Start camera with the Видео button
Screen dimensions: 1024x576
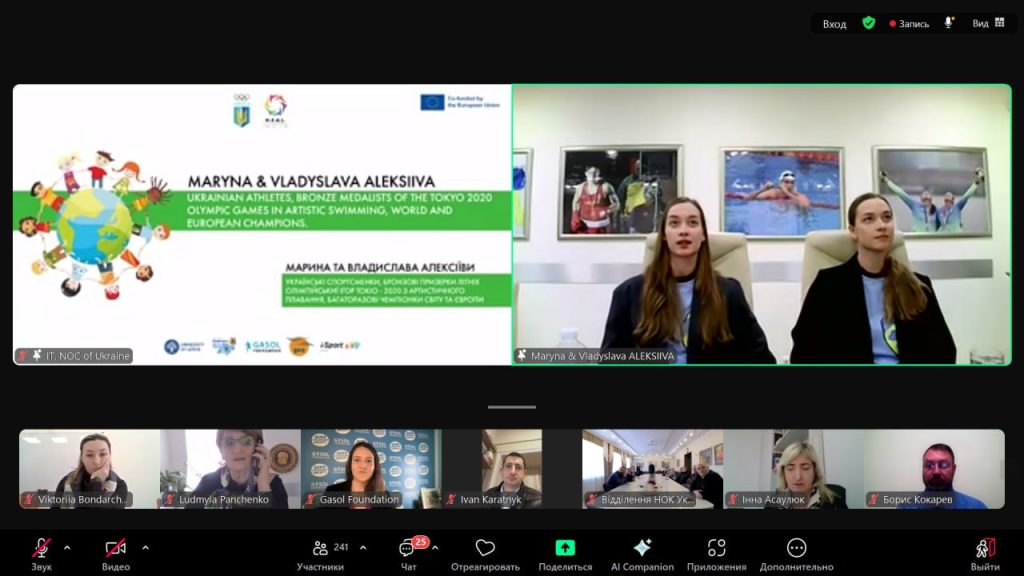(x=116, y=554)
